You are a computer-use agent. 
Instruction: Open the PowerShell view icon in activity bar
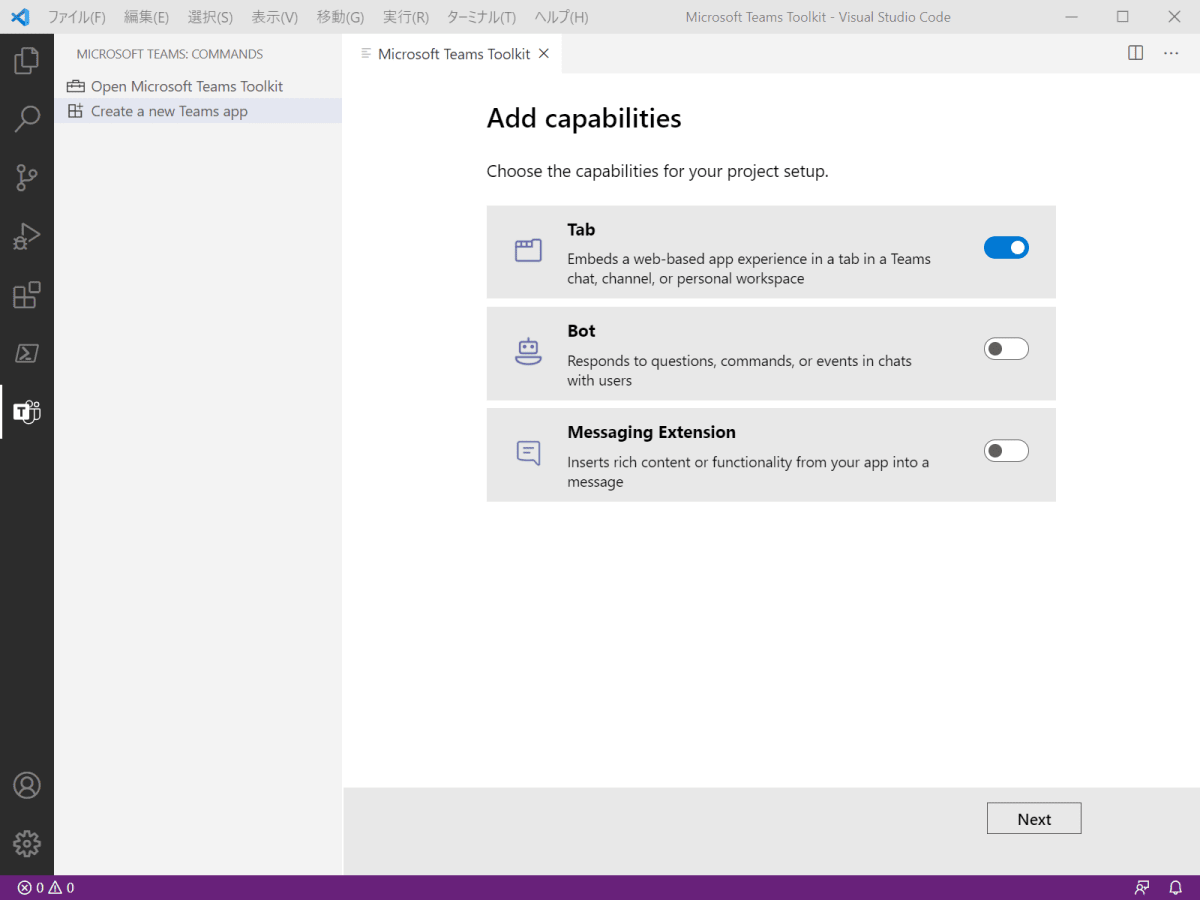27,353
